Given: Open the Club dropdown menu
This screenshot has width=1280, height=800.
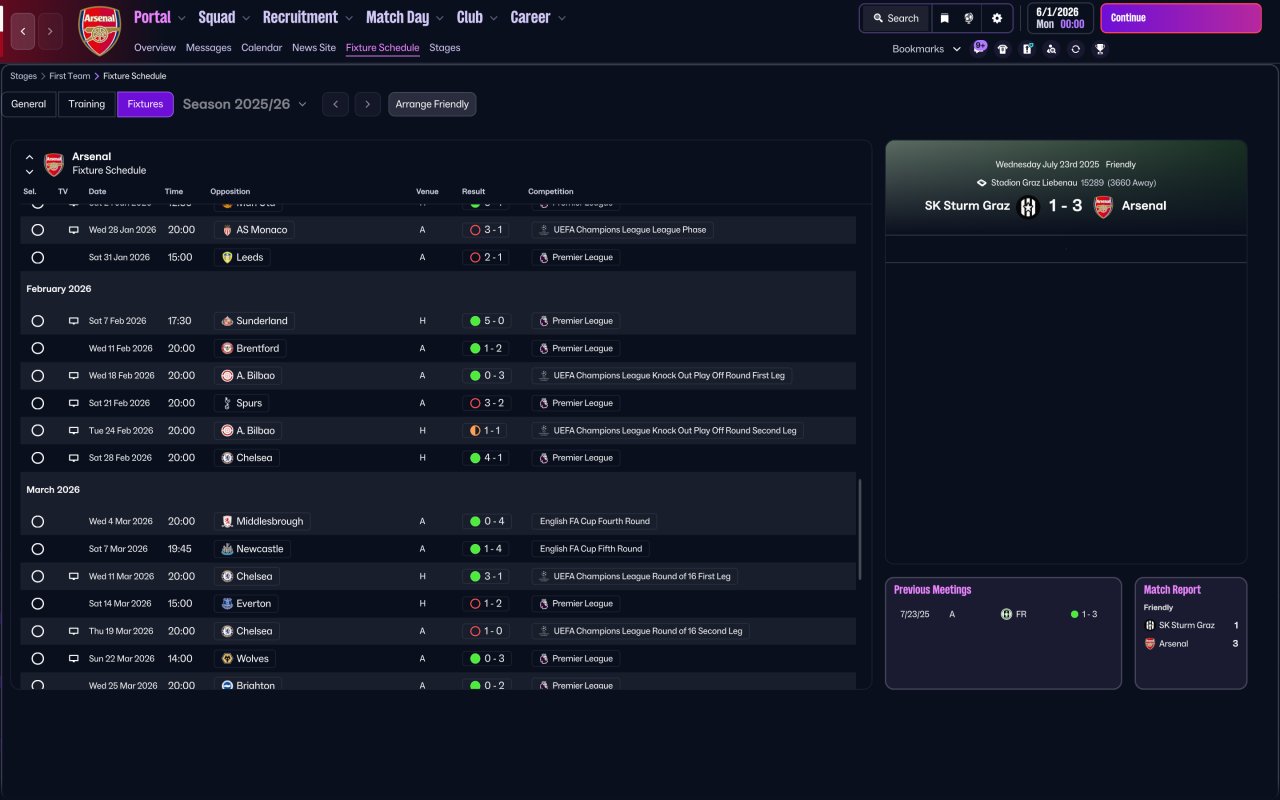Looking at the screenshot, I should (477, 17).
